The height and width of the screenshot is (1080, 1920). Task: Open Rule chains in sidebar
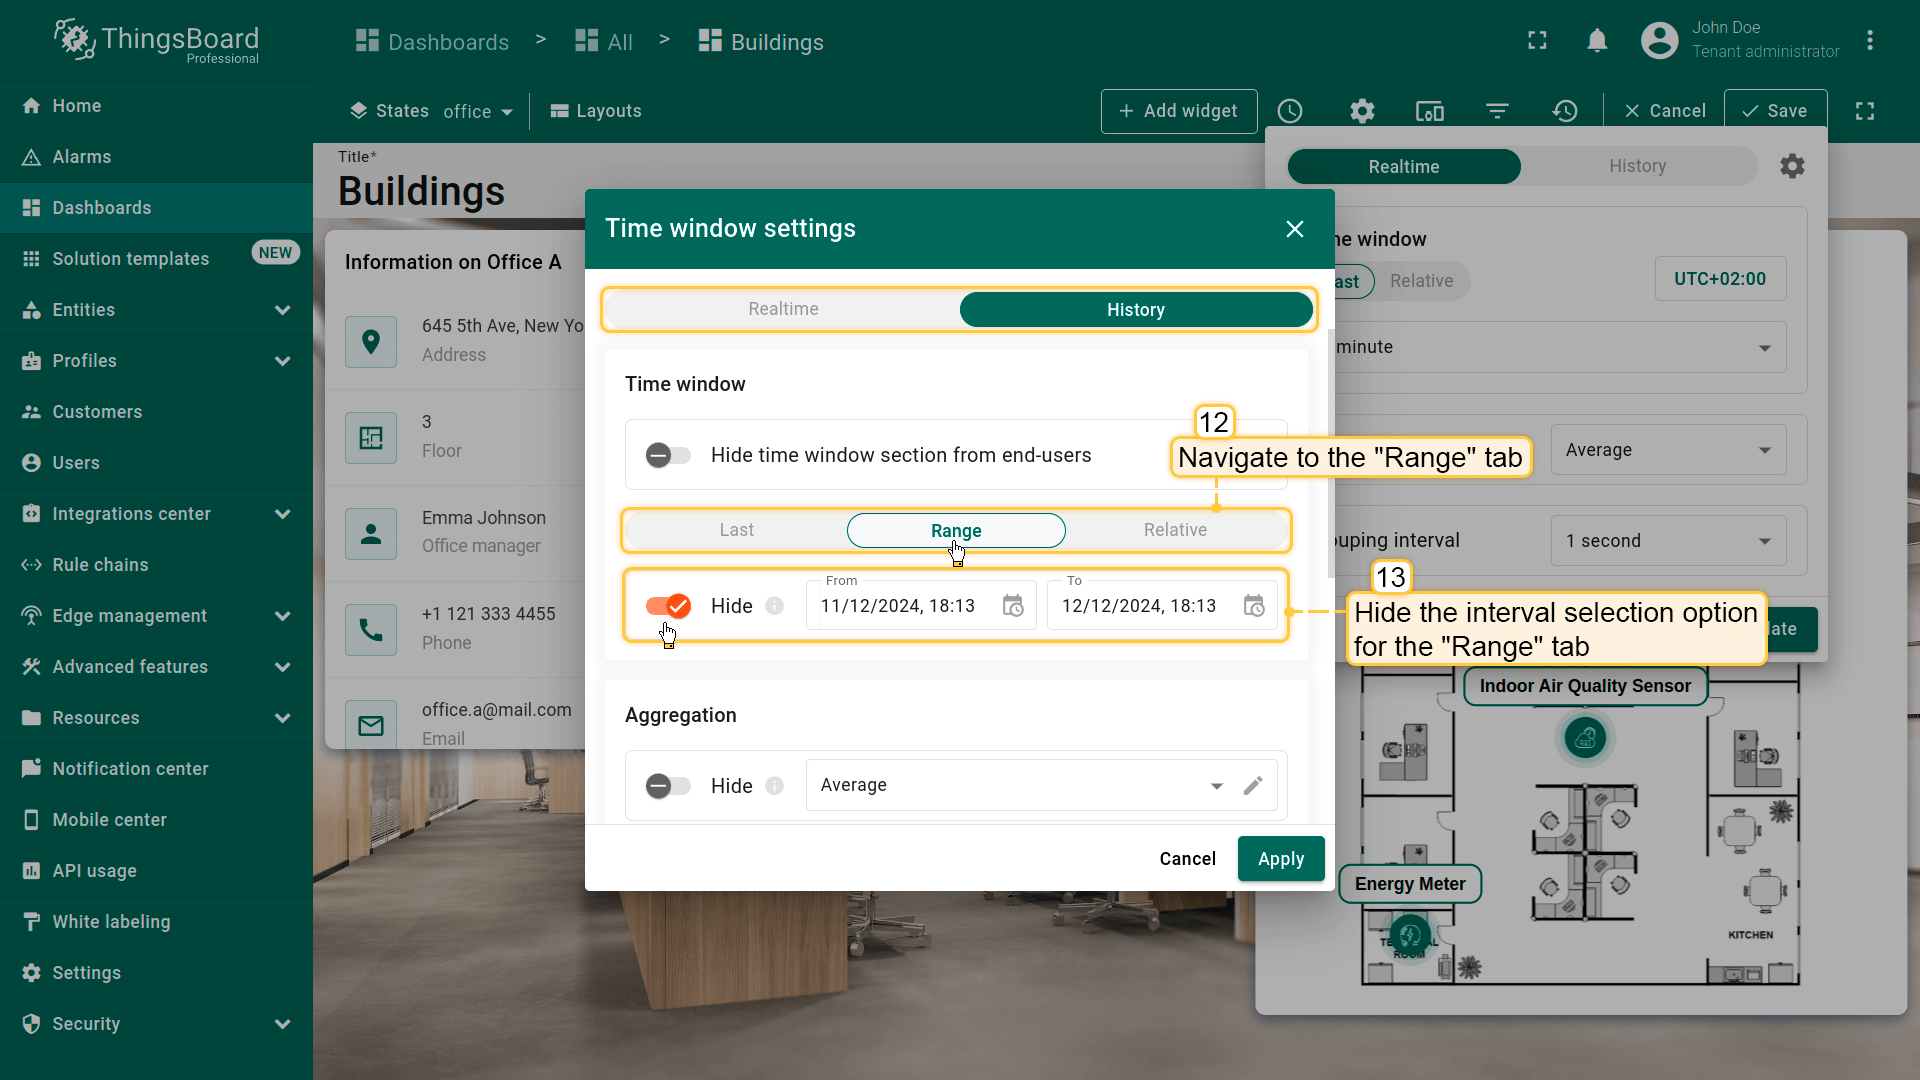(100, 565)
